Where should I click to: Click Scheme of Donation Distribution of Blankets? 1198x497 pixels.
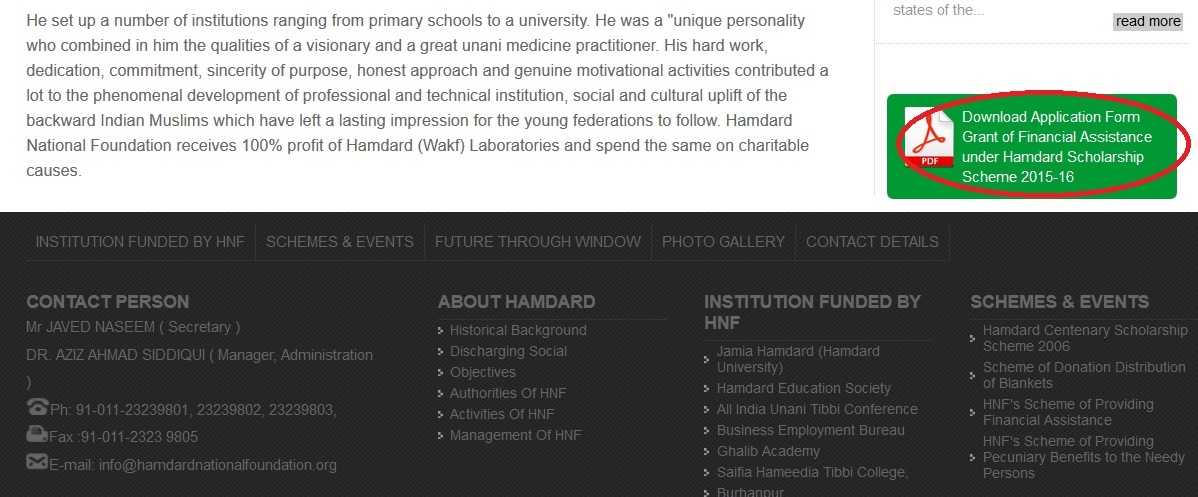(x=1084, y=375)
